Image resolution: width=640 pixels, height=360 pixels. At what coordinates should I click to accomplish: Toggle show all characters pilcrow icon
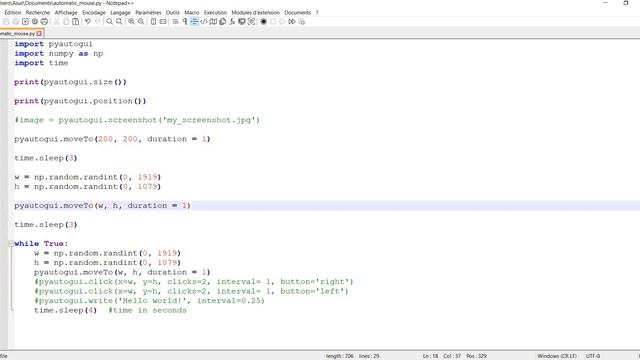click(185, 22)
